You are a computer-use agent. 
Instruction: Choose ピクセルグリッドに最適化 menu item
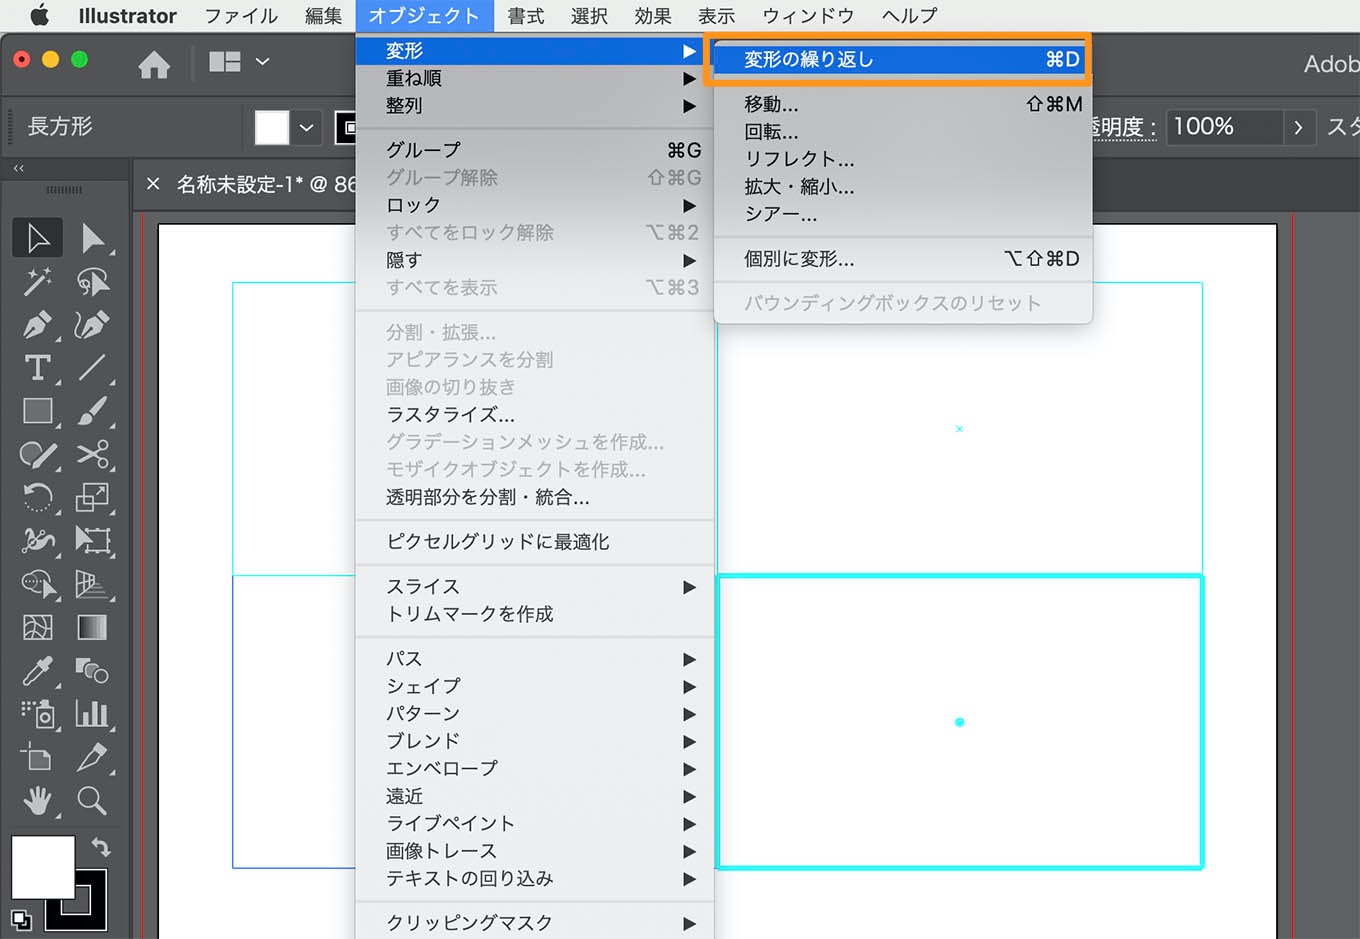[535, 541]
